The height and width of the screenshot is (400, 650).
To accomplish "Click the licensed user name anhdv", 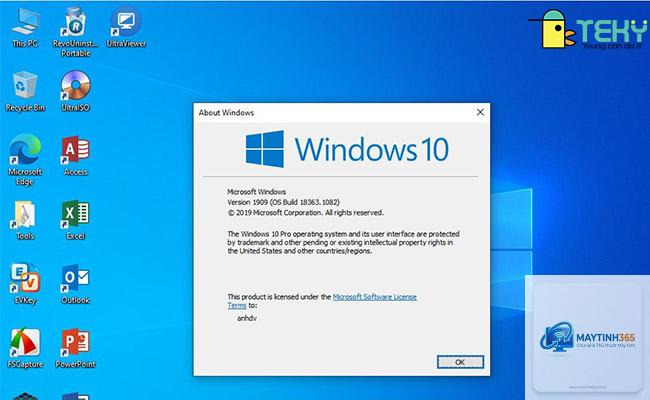I will (x=247, y=318).
